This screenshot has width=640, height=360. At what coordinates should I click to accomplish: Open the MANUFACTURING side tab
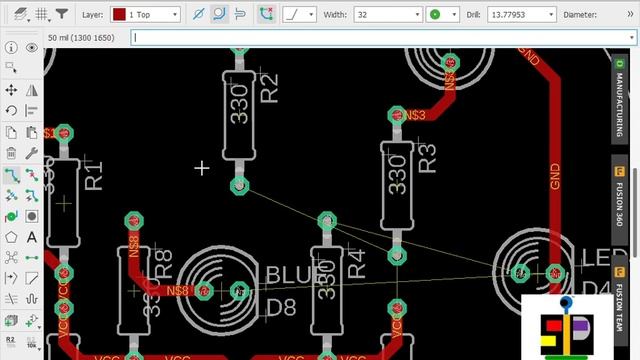tap(619, 100)
